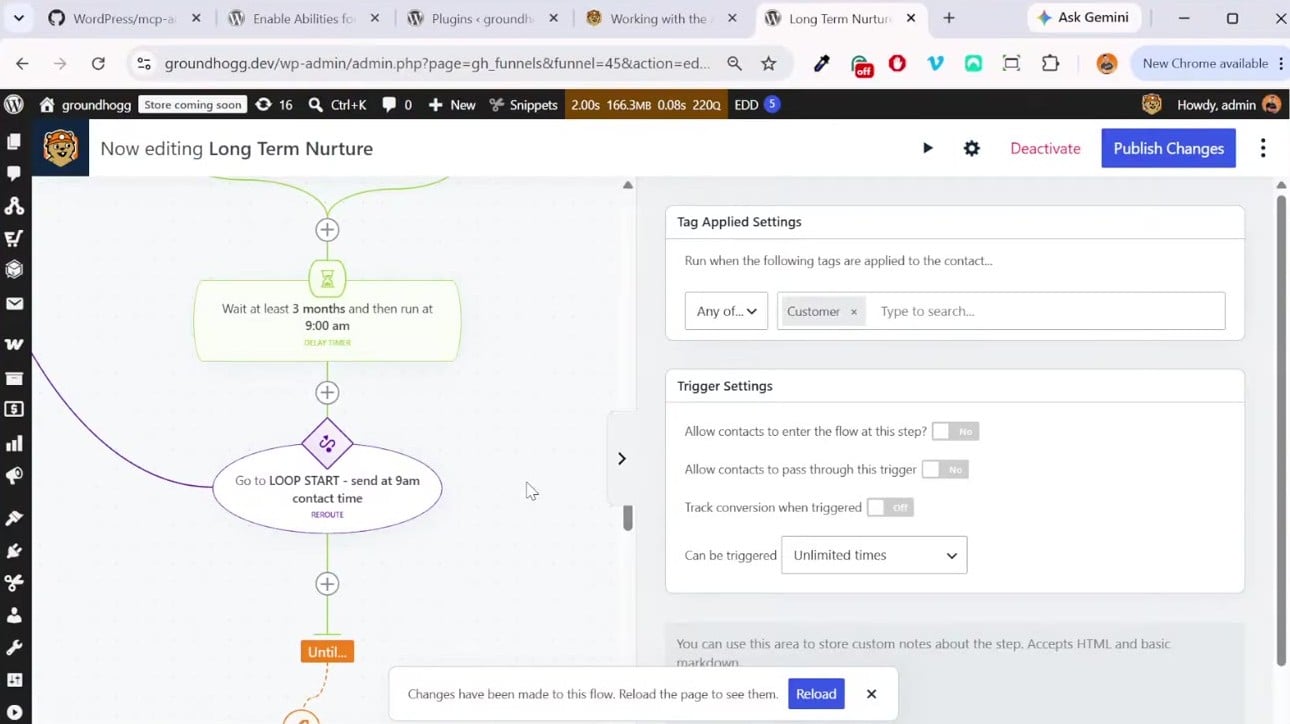Screen dimensions: 1290x724
Task: Click Deactivate link
Action: point(1045,148)
